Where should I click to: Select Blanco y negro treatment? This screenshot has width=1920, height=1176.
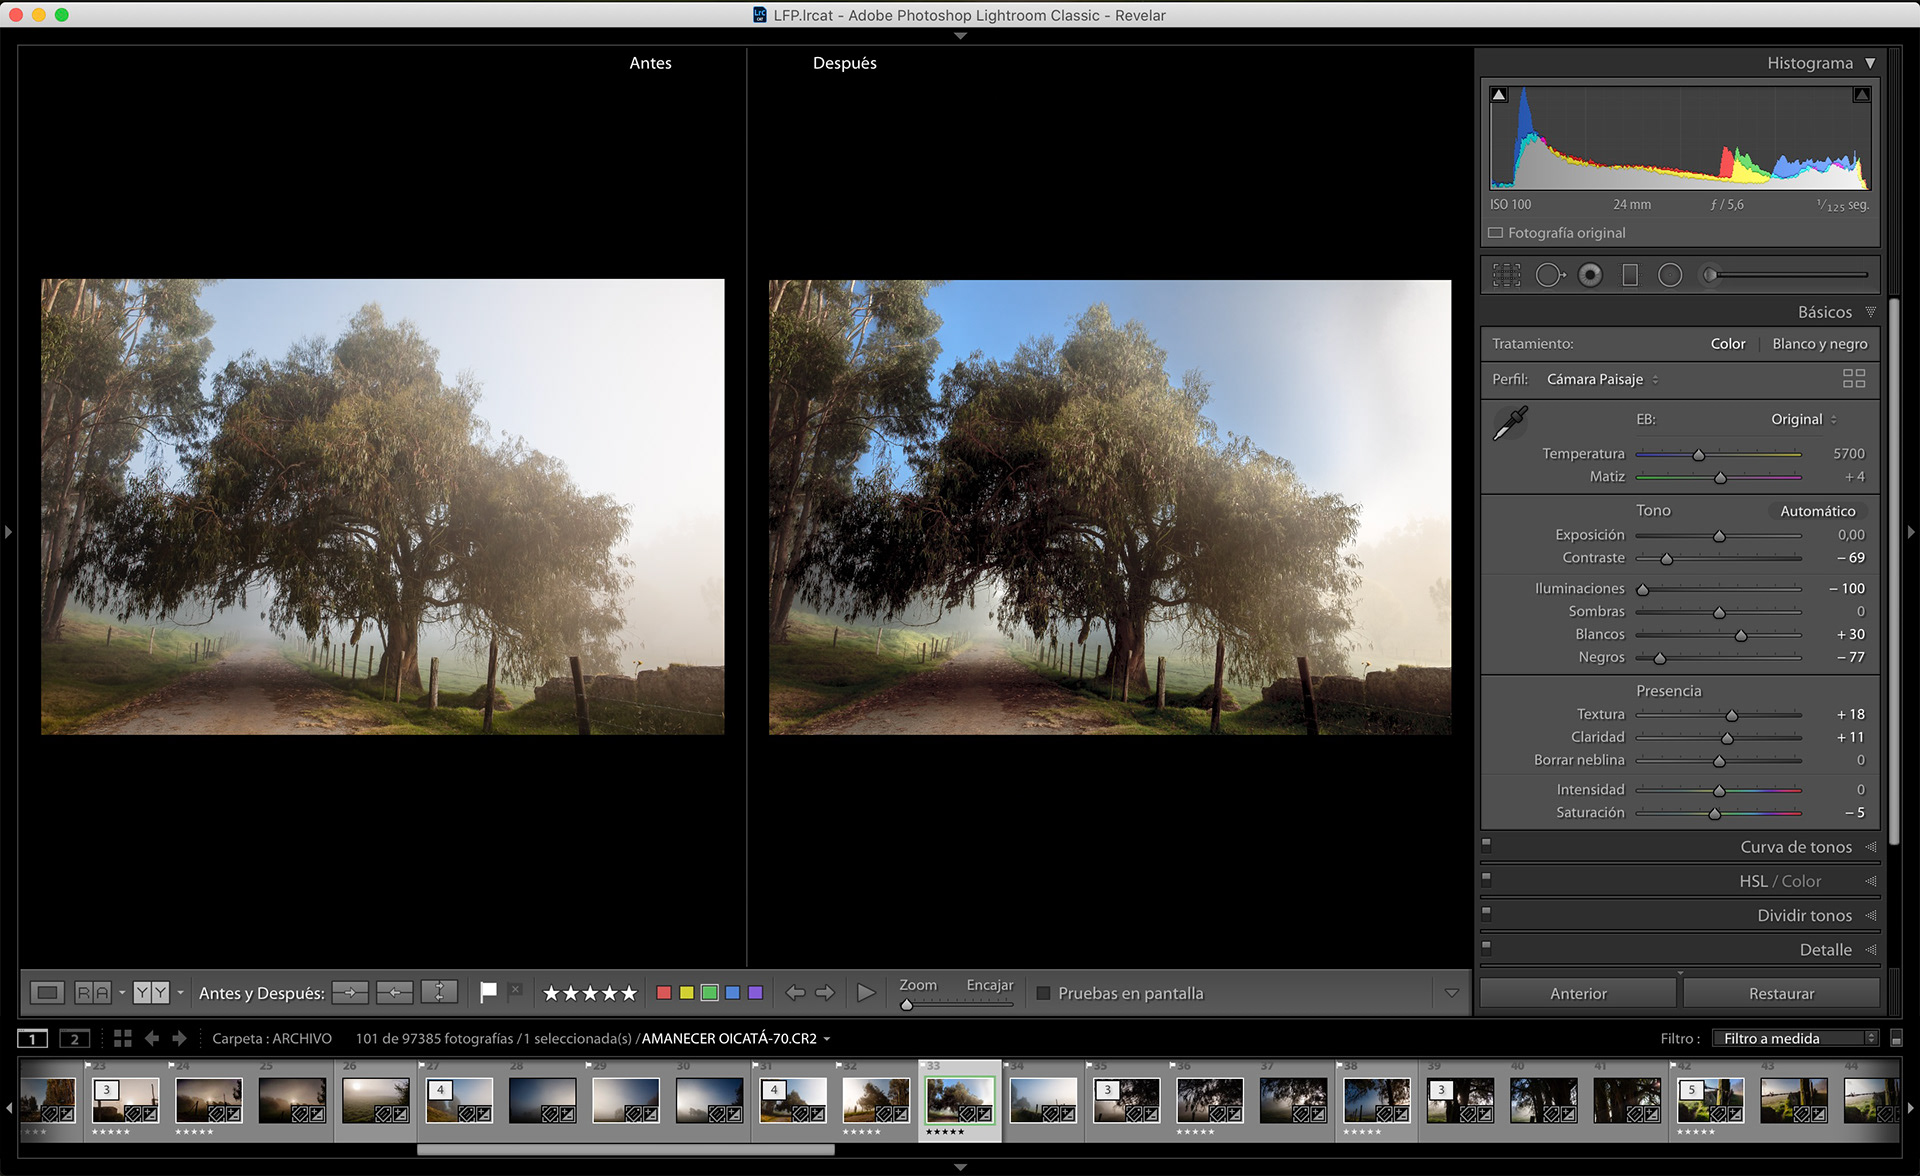coord(1819,344)
